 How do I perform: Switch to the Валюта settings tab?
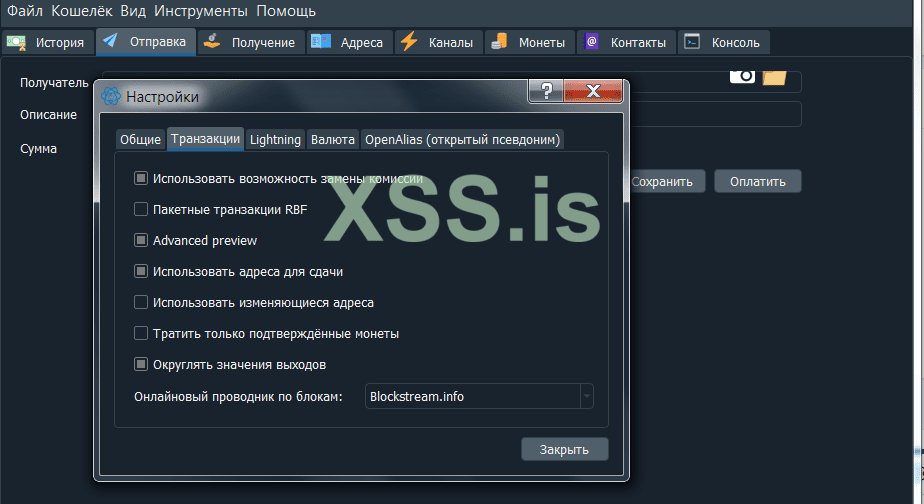[332, 140]
